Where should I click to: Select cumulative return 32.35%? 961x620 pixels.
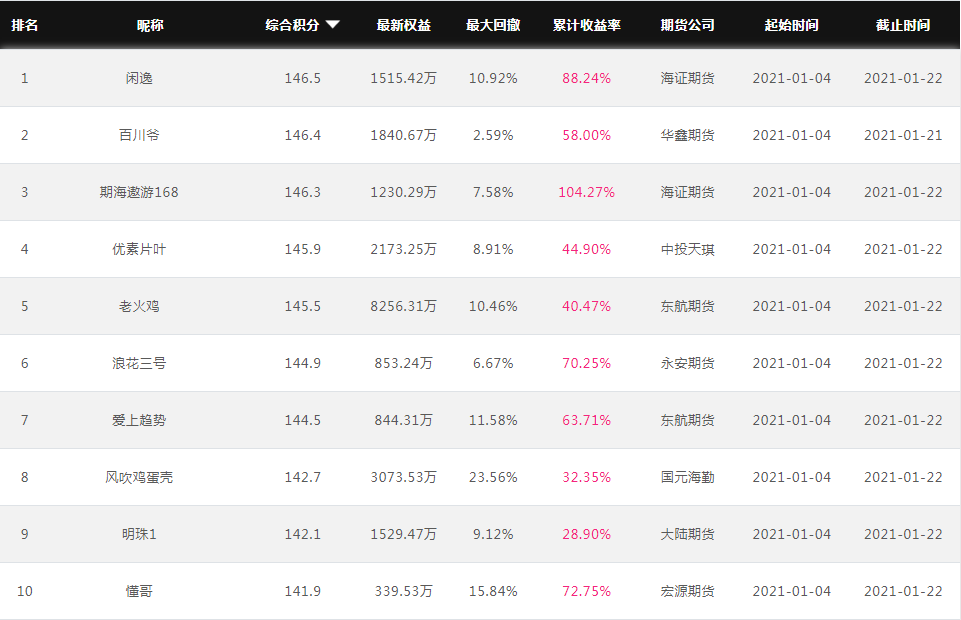tap(587, 477)
